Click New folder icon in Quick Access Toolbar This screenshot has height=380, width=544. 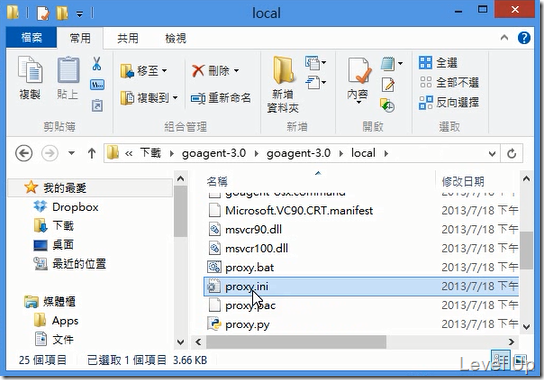point(62,13)
